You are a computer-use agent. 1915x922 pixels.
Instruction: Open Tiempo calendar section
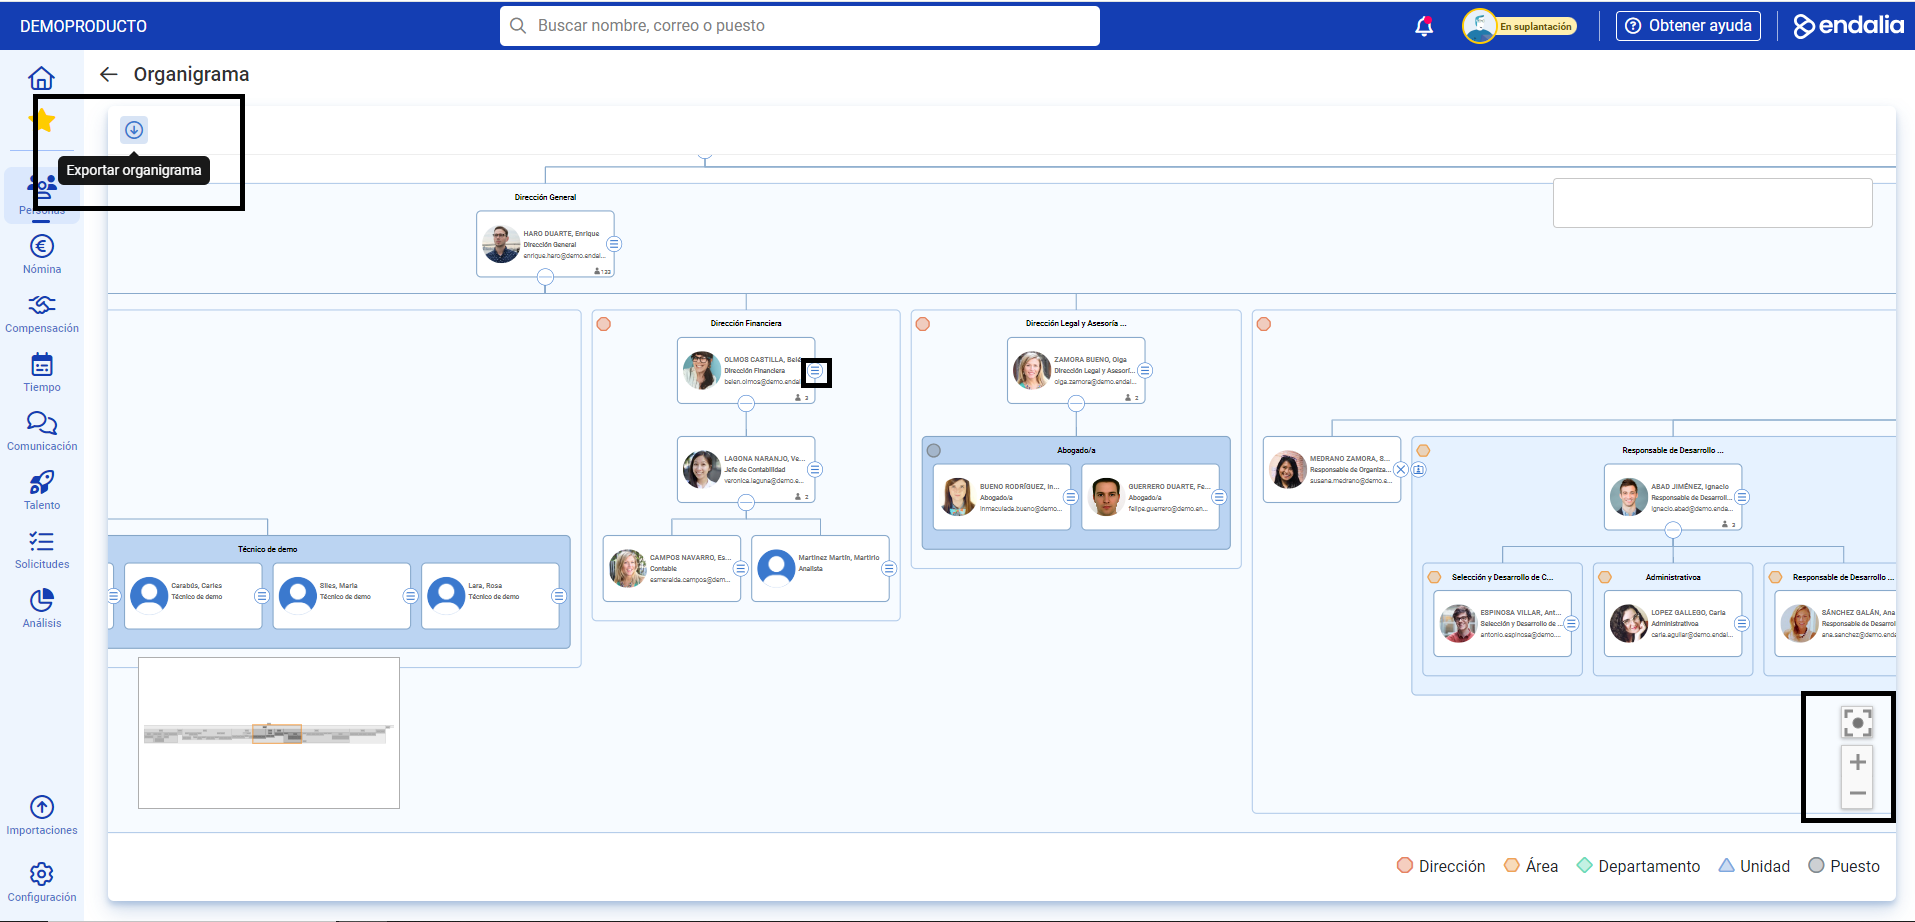tap(42, 372)
